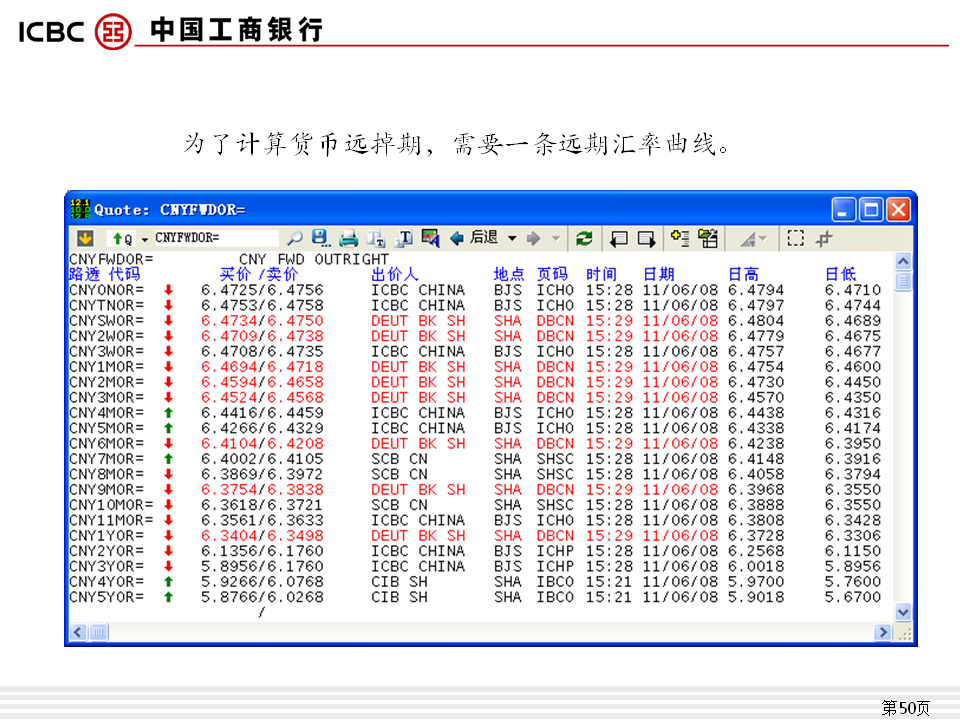Expand the 后退 back history dropdown
Image resolution: width=960 pixels, height=720 pixels.
point(512,239)
